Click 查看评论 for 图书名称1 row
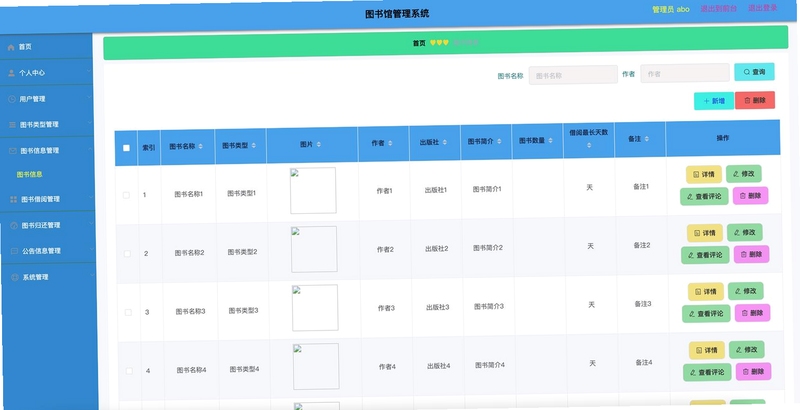The height and width of the screenshot is (410, 800). pos(704,196)
